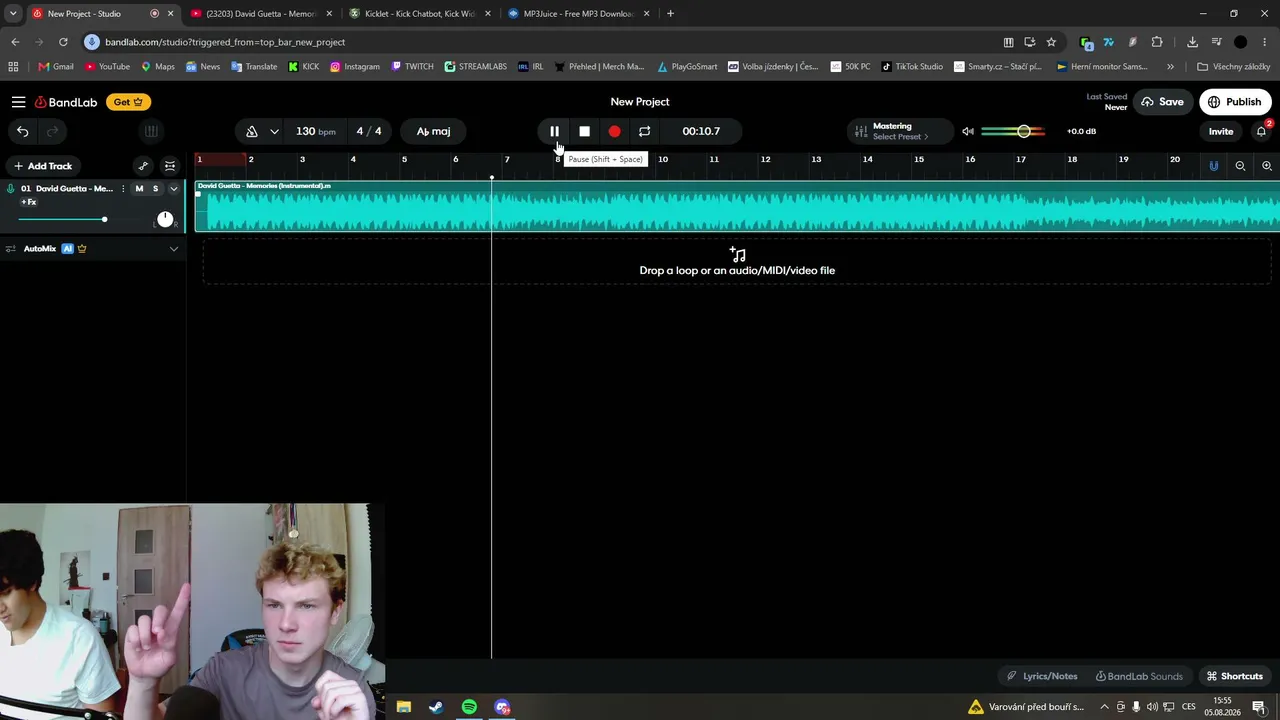The image size is (1280, 720).
Task: Change the 4 / 4 time signature
Action: (x=369, y=131)
